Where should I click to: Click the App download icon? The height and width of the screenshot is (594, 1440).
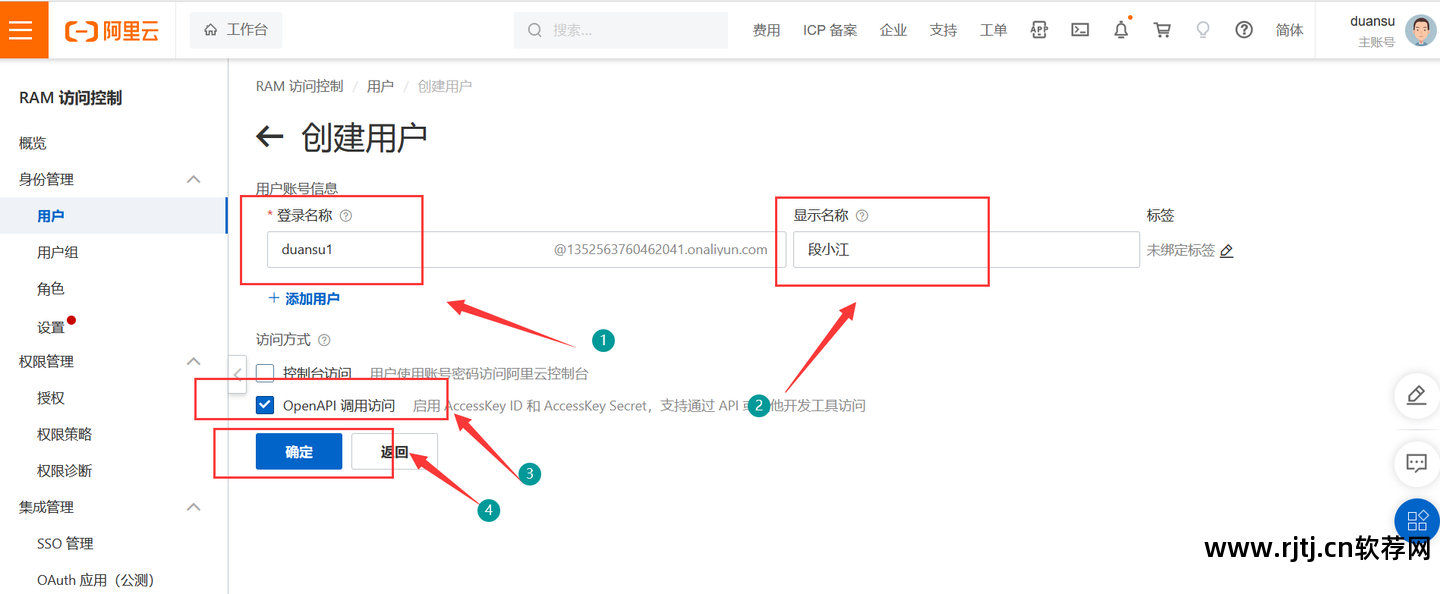(x=1040, y=30)
